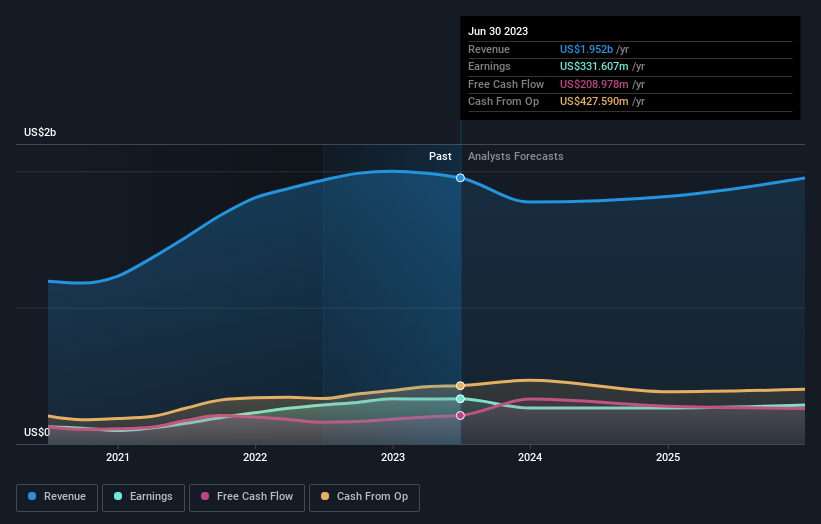Click the Past section label

[440, 157]
